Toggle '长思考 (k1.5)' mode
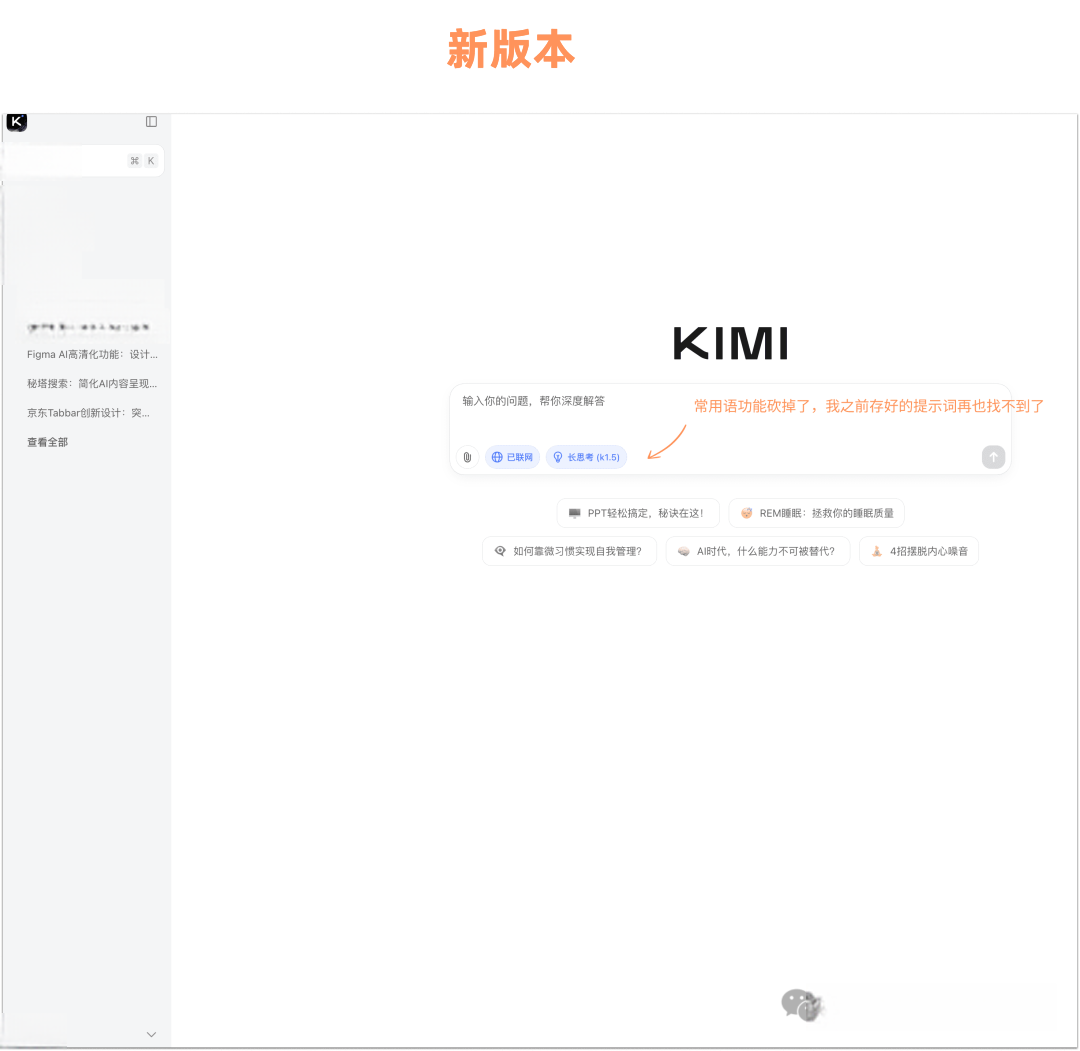The image size is (1080, 1051). point(587,457)
